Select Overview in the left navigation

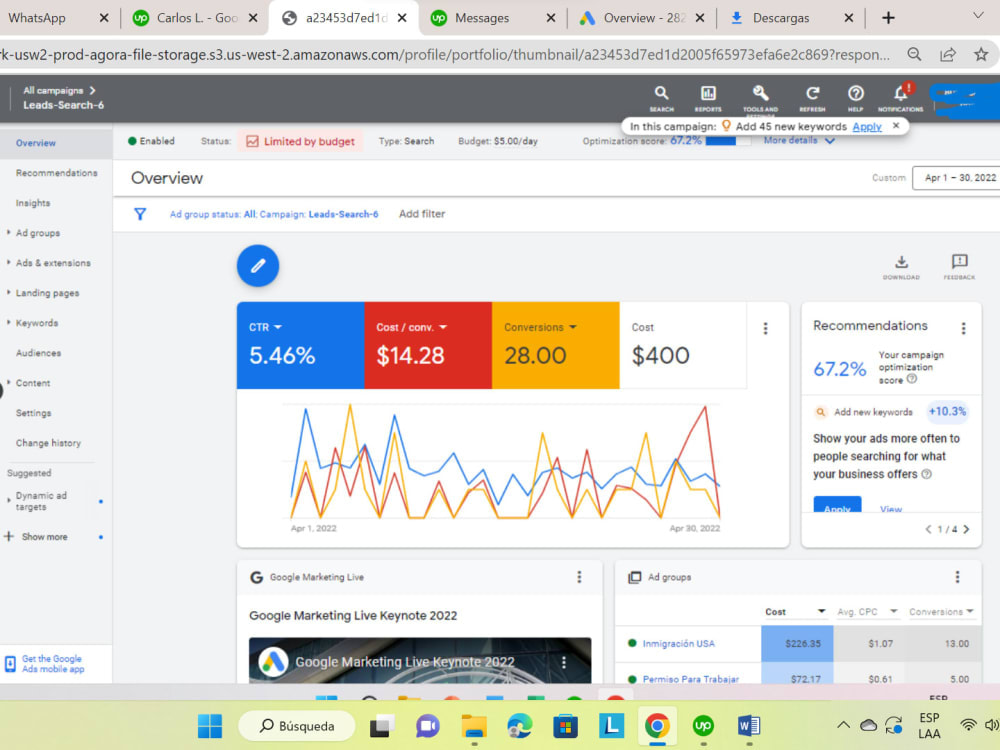[36, 143]
